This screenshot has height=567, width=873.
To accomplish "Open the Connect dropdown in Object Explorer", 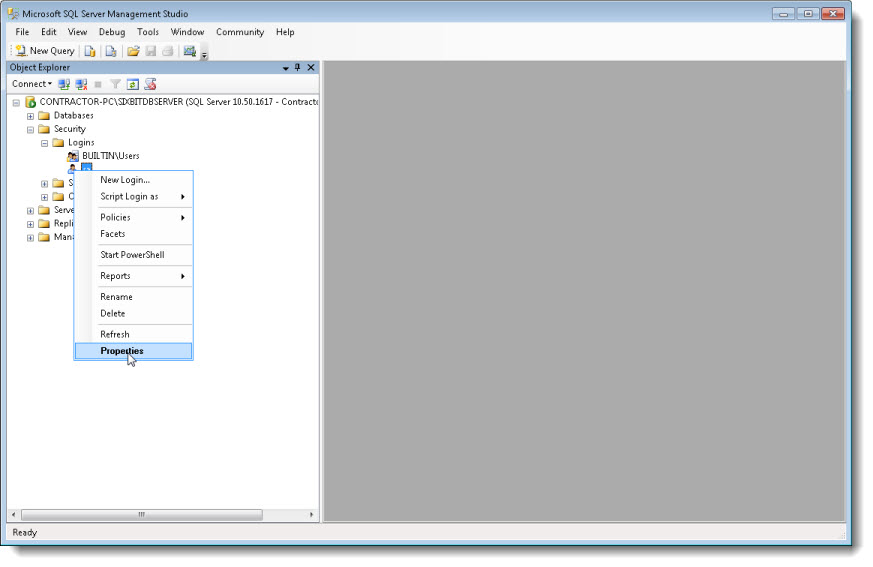I will pos(32,84).
